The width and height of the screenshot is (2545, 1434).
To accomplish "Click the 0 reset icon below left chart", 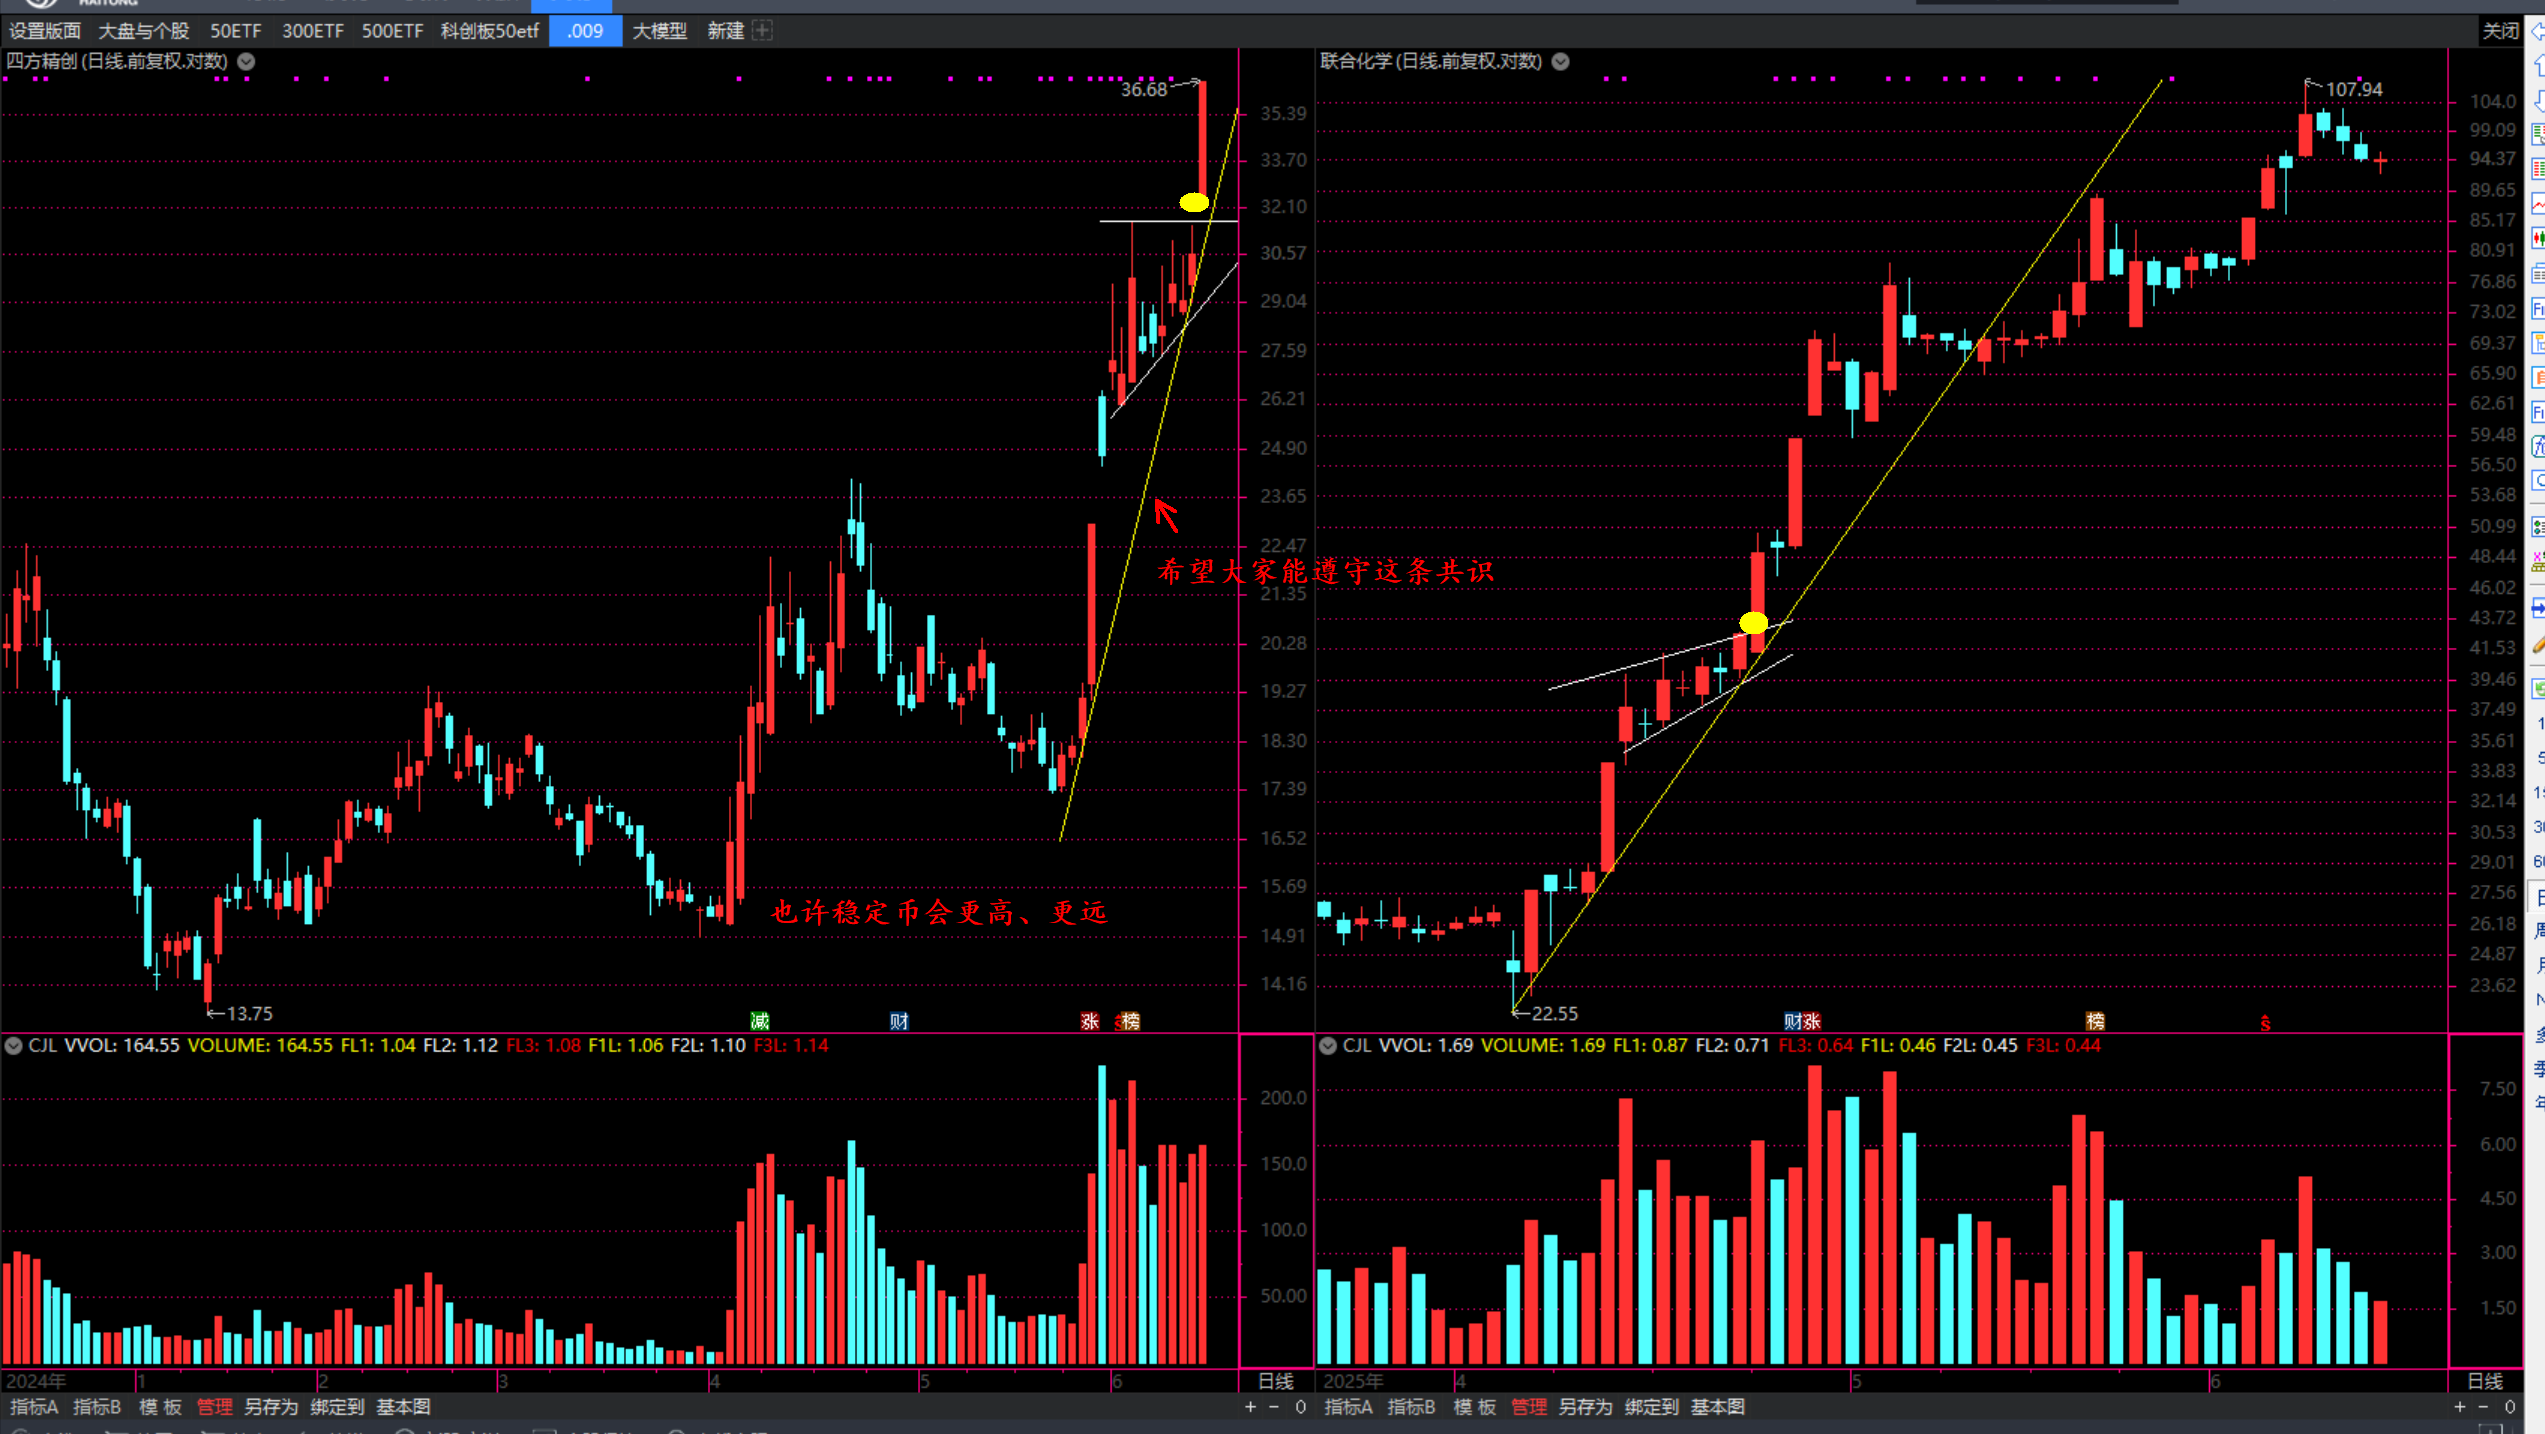I will [1300, 1407].
